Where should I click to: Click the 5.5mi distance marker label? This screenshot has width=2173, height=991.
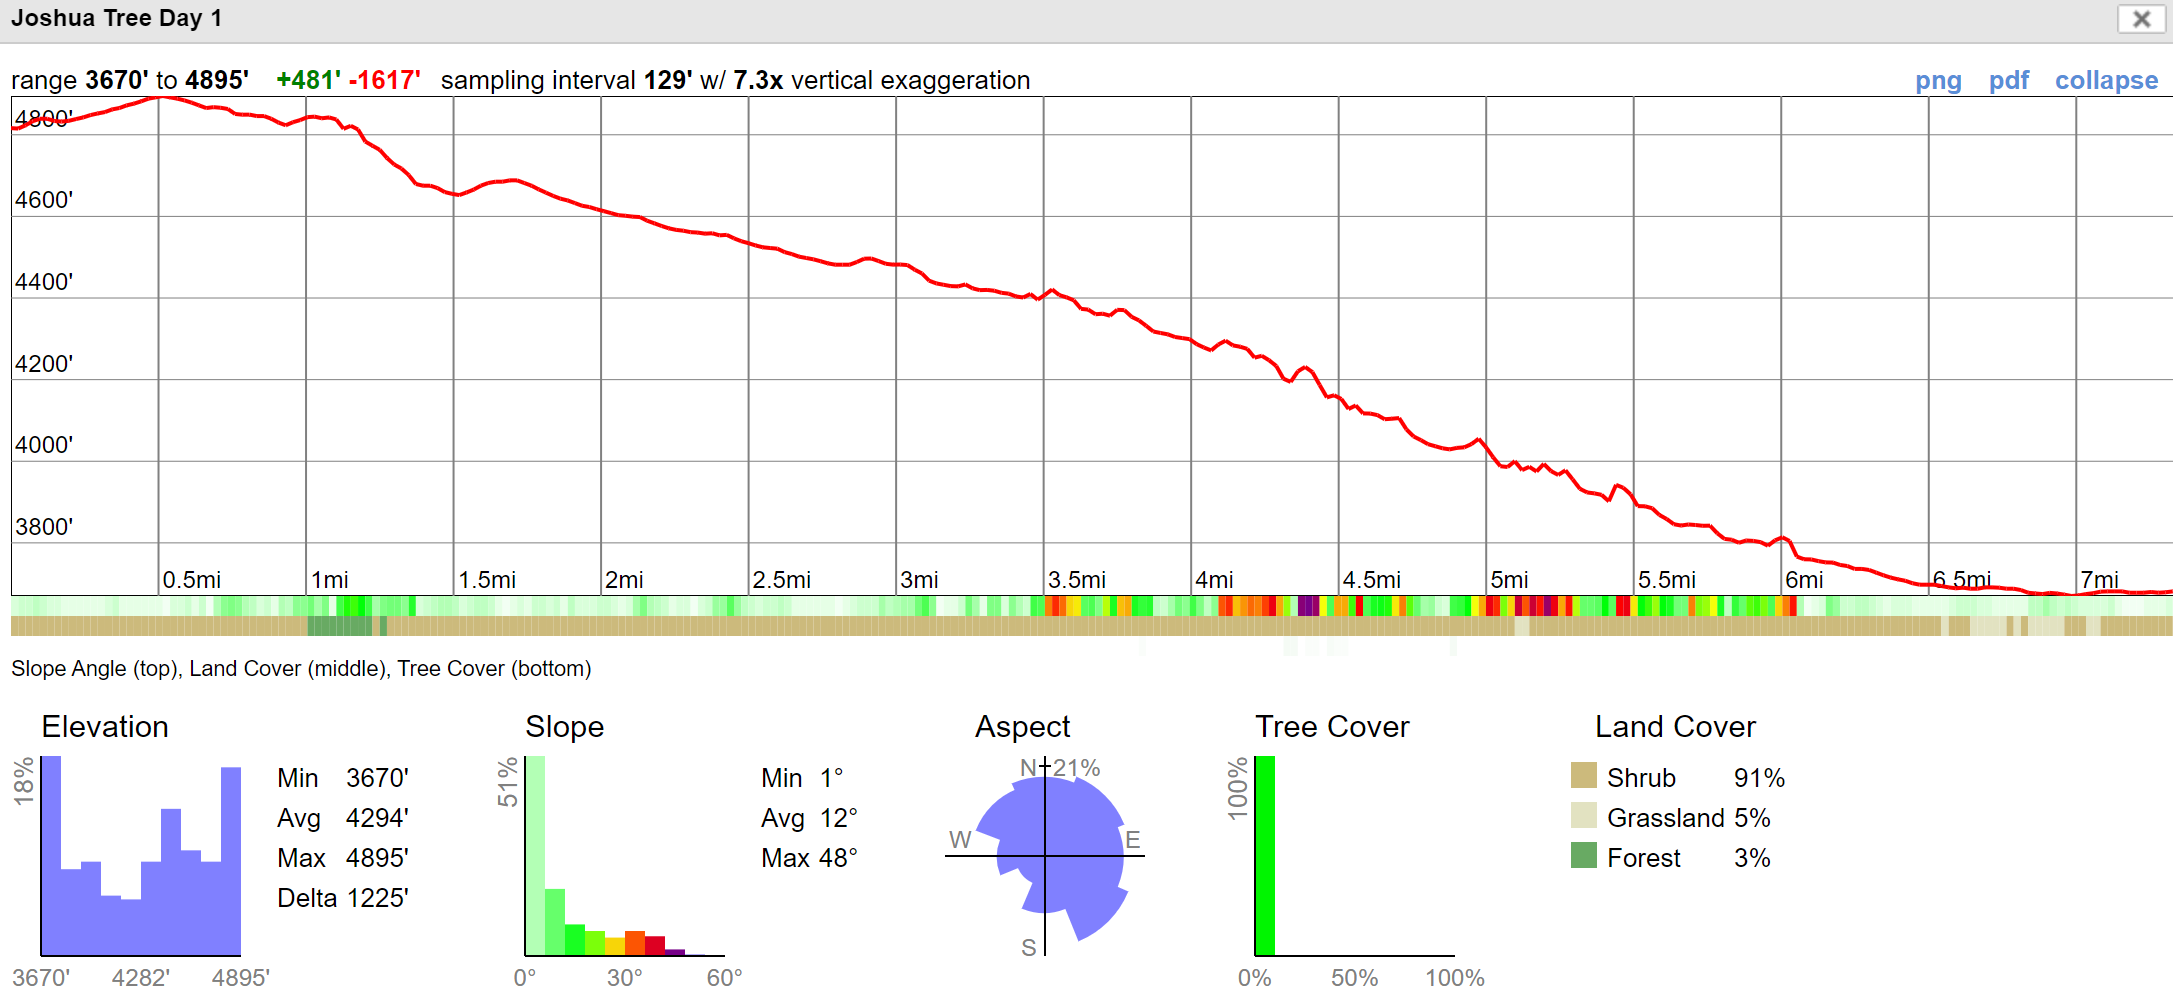coord(1667,580)
